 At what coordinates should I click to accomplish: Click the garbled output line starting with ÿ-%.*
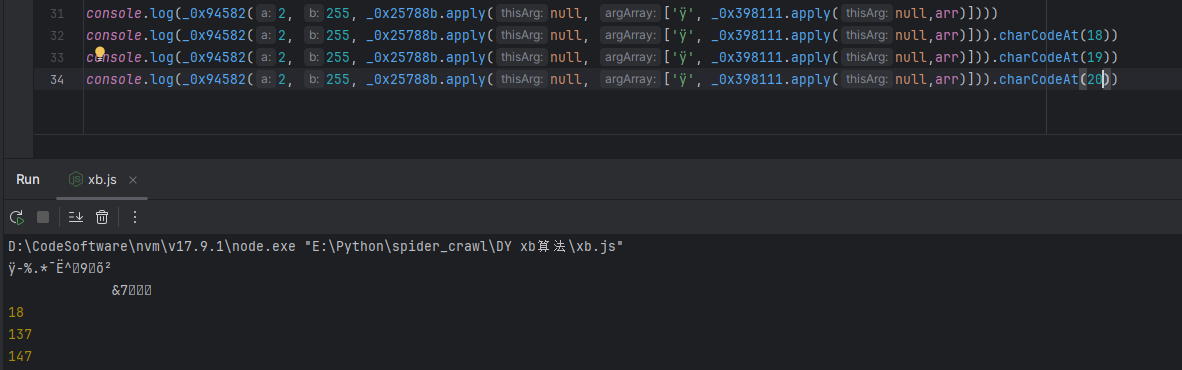[60, 268]
